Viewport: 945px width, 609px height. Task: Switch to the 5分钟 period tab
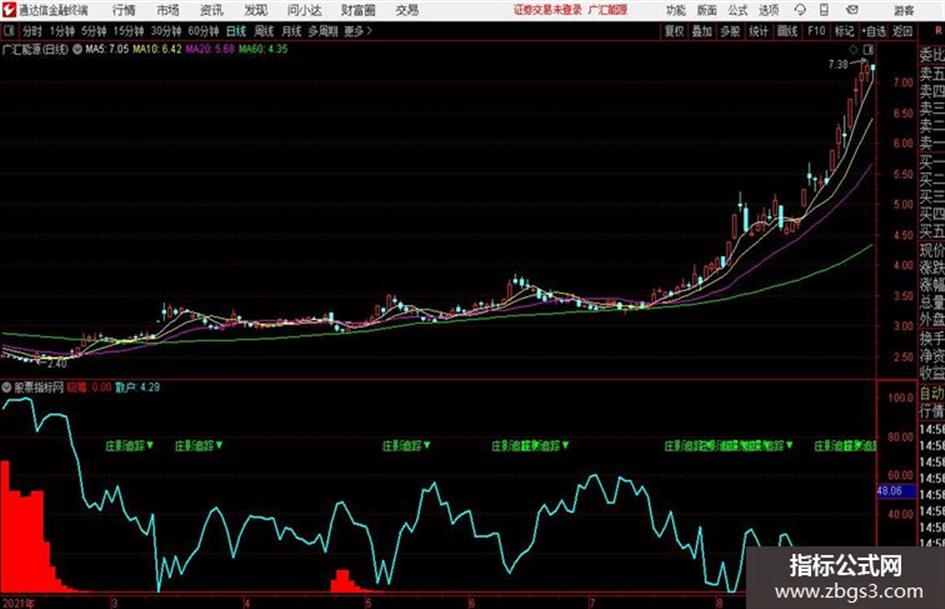(x=93, y=31)
